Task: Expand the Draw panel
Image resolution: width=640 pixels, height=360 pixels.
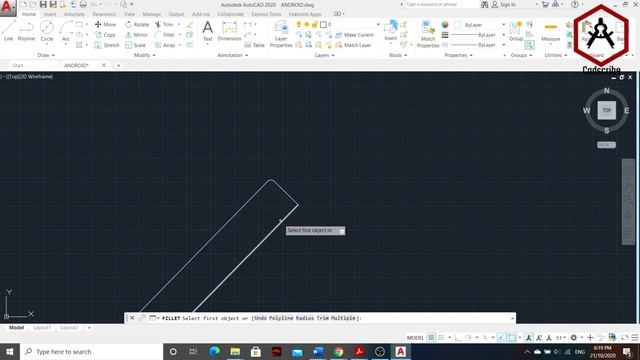Action: click(46, 55)
